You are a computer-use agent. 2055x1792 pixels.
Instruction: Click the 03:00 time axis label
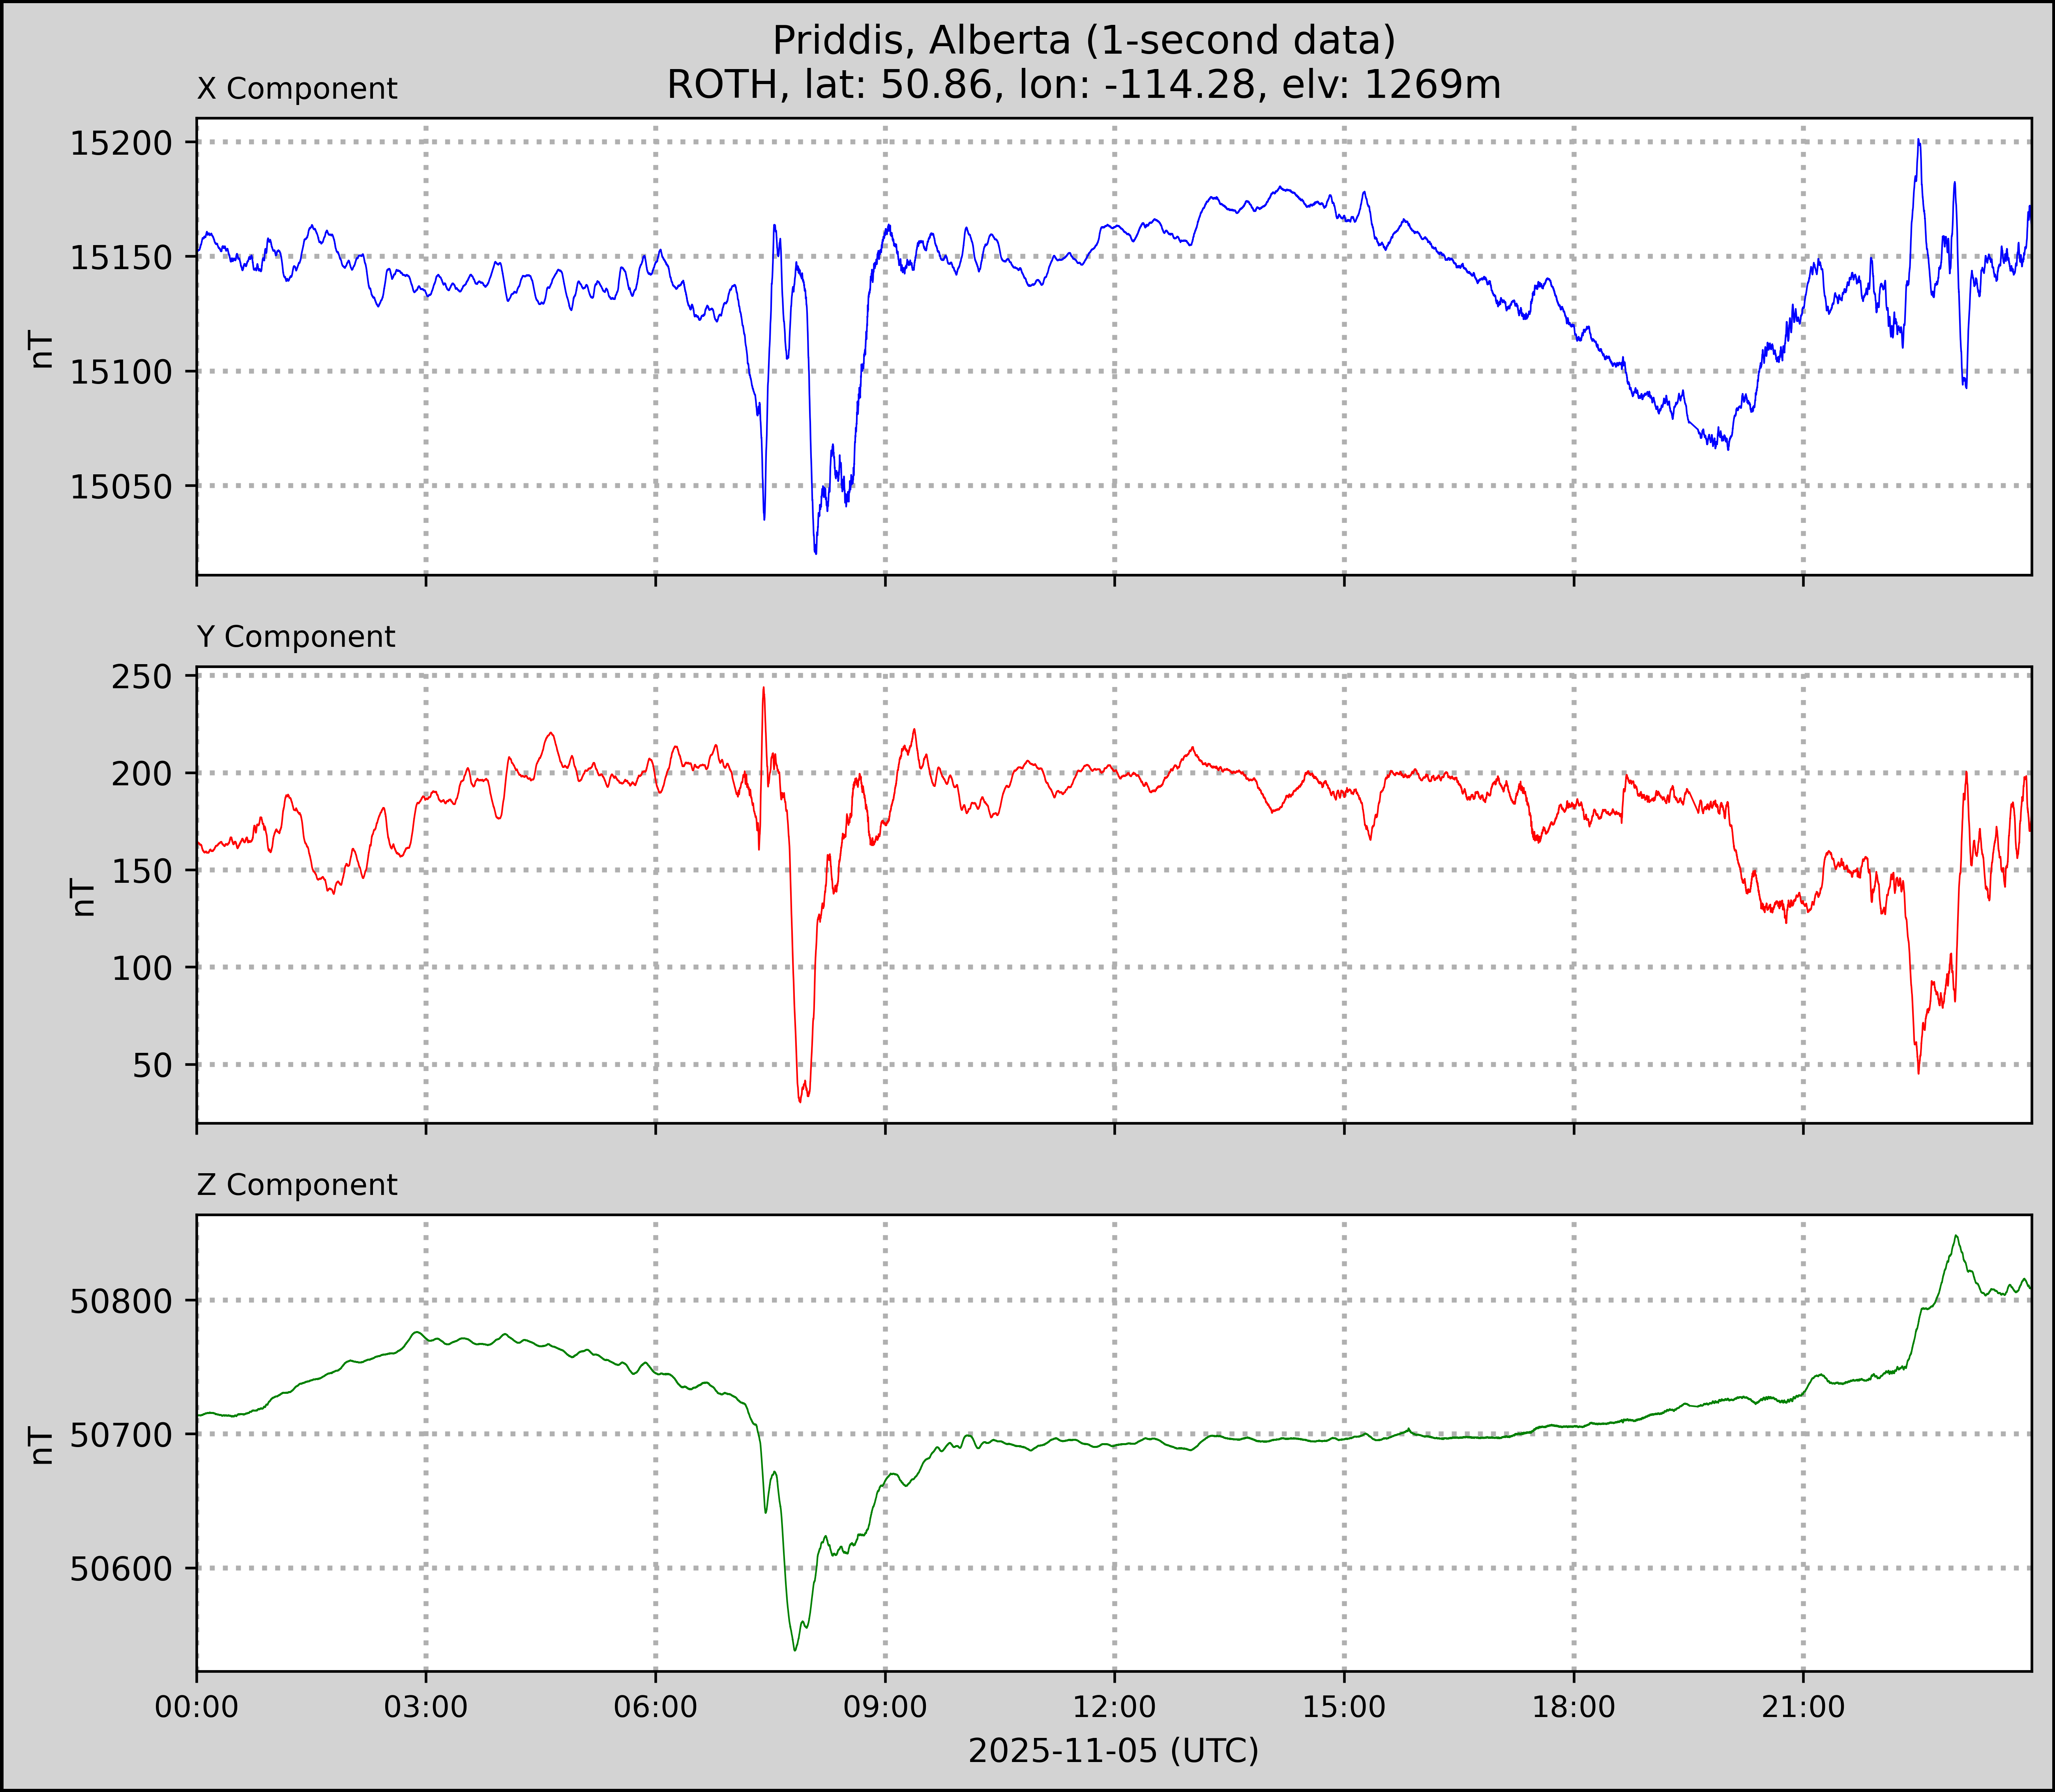[x=426, y=1707]
